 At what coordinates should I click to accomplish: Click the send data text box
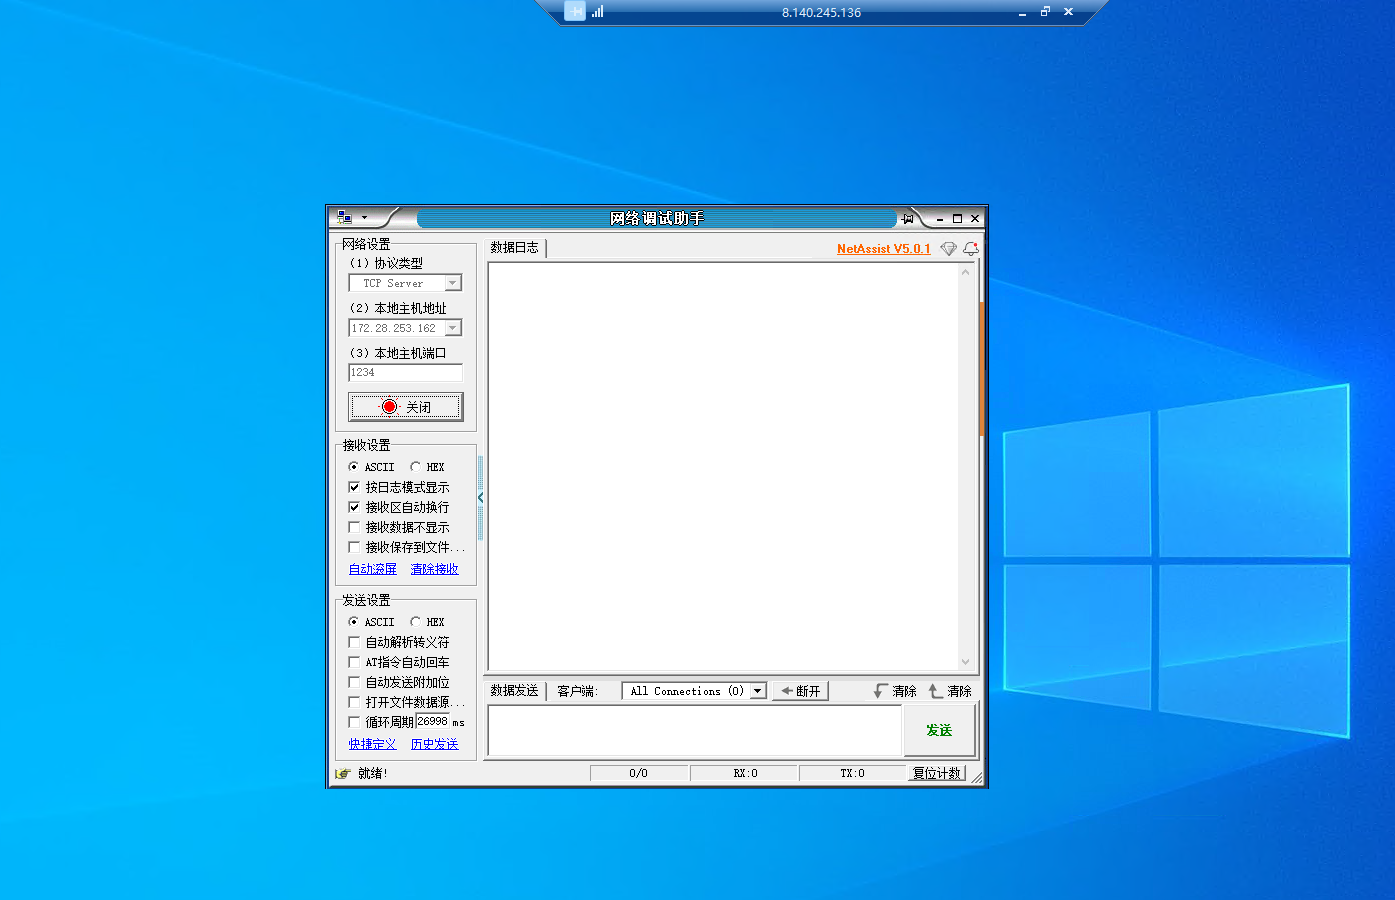point(695,731)
